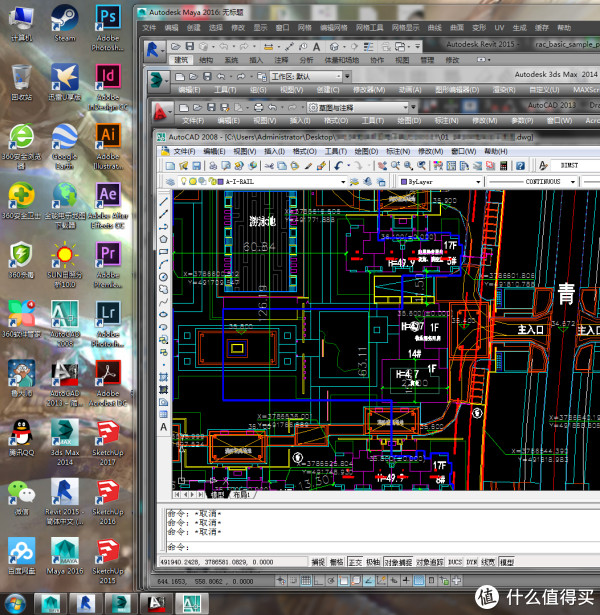Screen dimensions: 600x615
Task: Click the Text A icon in Revit quick access toolbar
Action: click(316, 47)
